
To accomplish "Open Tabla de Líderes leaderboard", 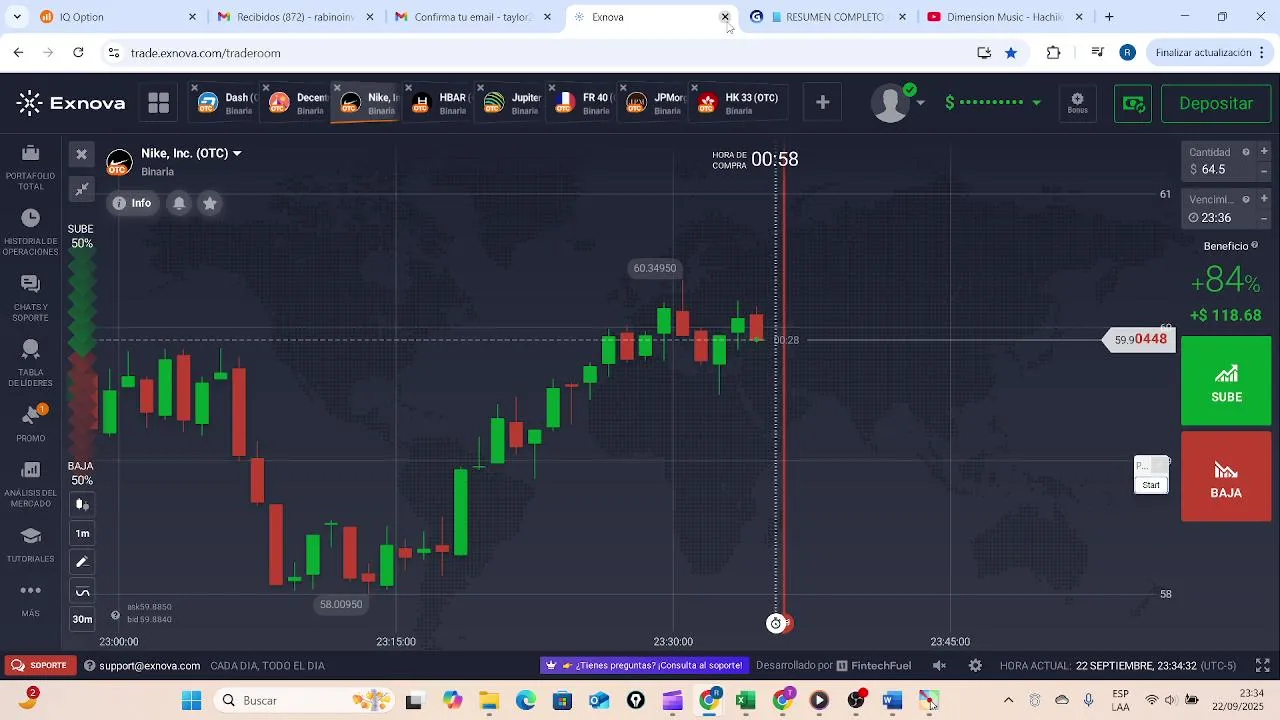I will click(31, 363).
